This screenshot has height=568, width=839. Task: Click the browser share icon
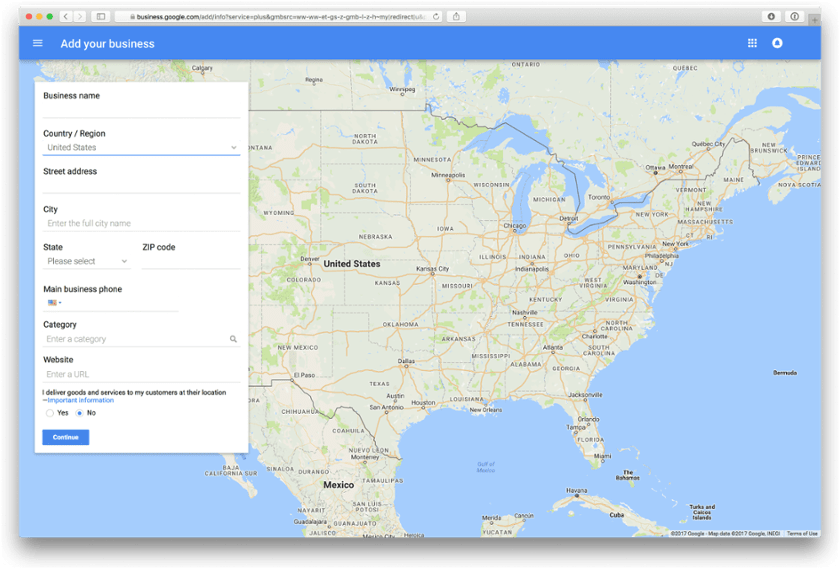pos(457,17)
